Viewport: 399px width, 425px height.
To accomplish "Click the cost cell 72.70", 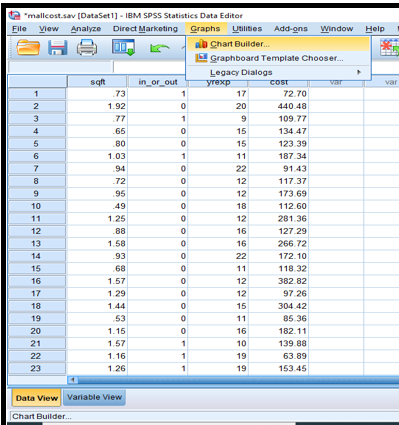I will (279, 94).
